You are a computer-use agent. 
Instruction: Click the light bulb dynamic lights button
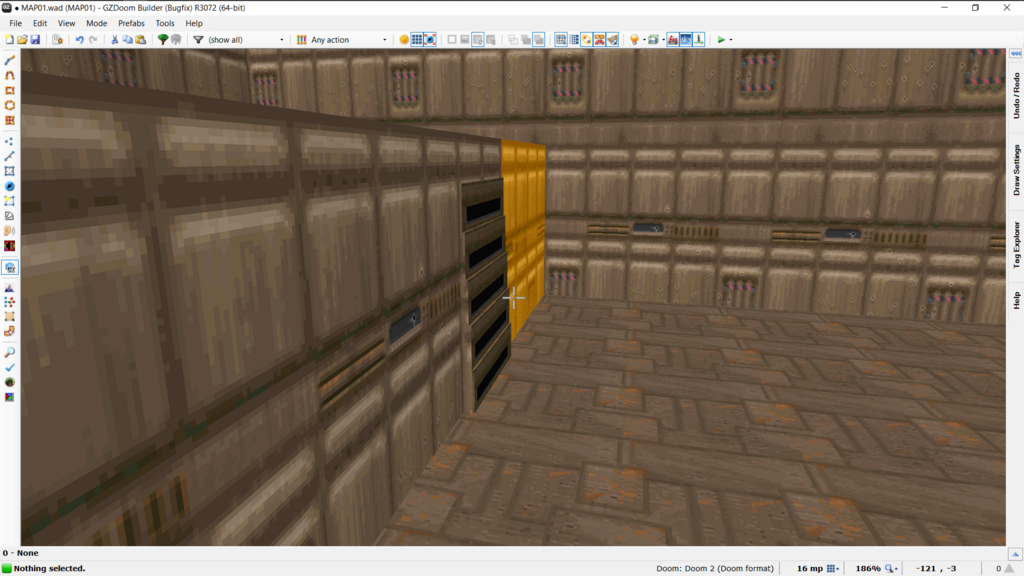[x=633, y=40]
